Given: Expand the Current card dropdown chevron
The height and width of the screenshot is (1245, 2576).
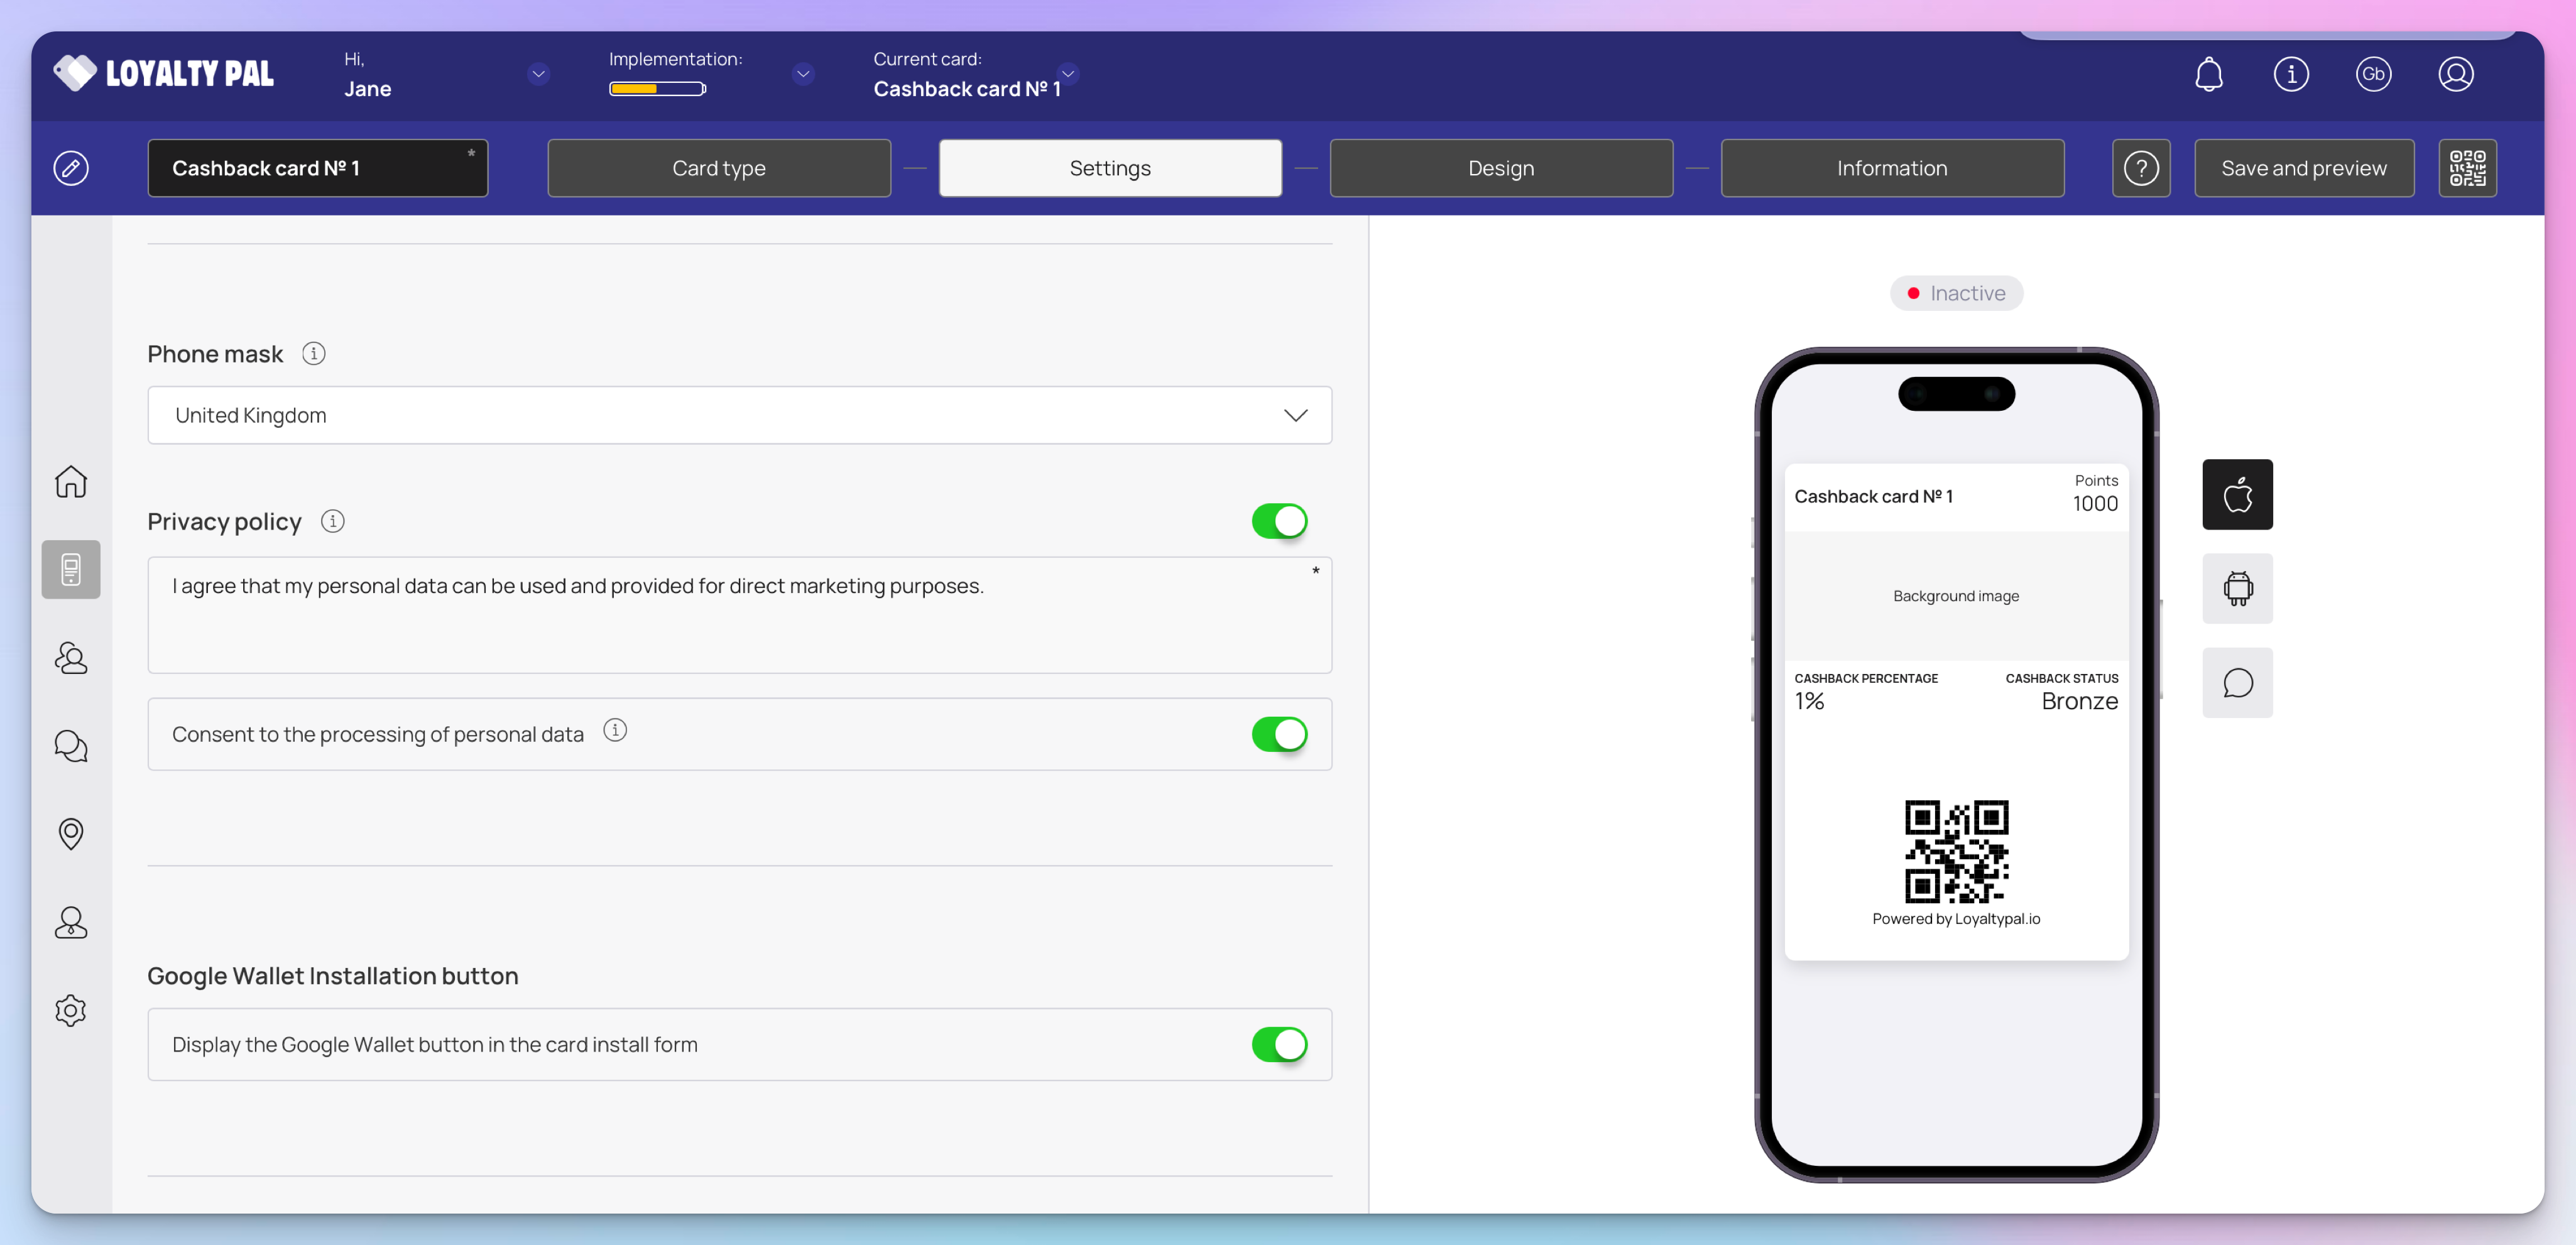Looking at the screenshot, I should click(x=1067, y=73).
